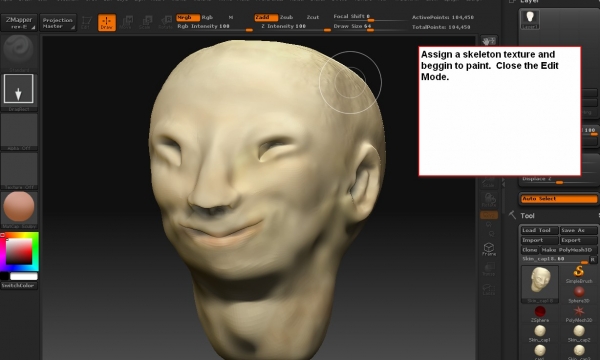Open Projection Master

58,23
